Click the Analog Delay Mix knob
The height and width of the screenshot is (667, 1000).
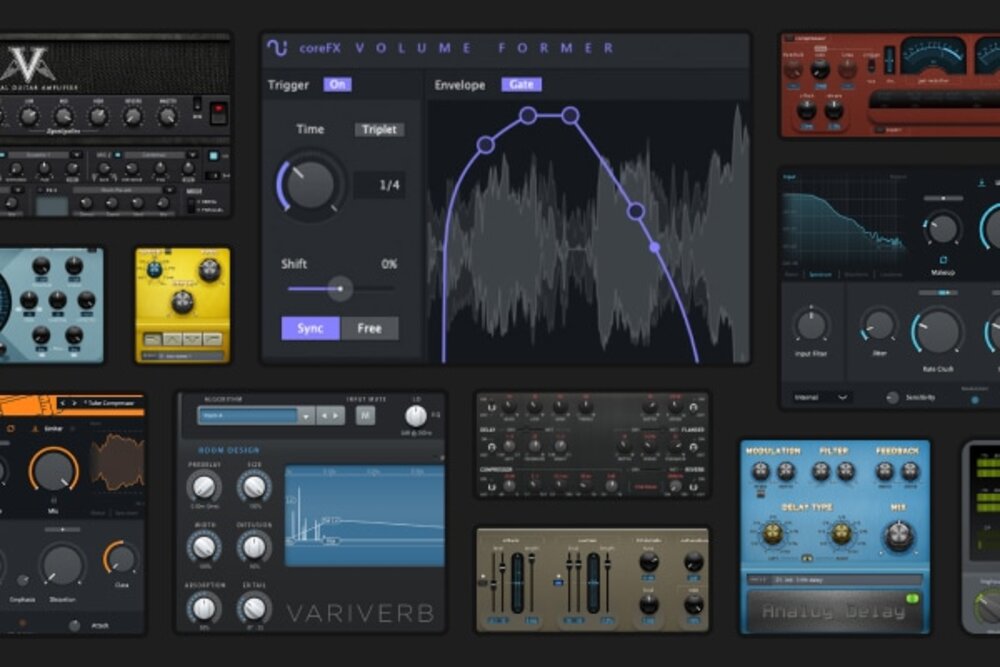pos(898,538)
